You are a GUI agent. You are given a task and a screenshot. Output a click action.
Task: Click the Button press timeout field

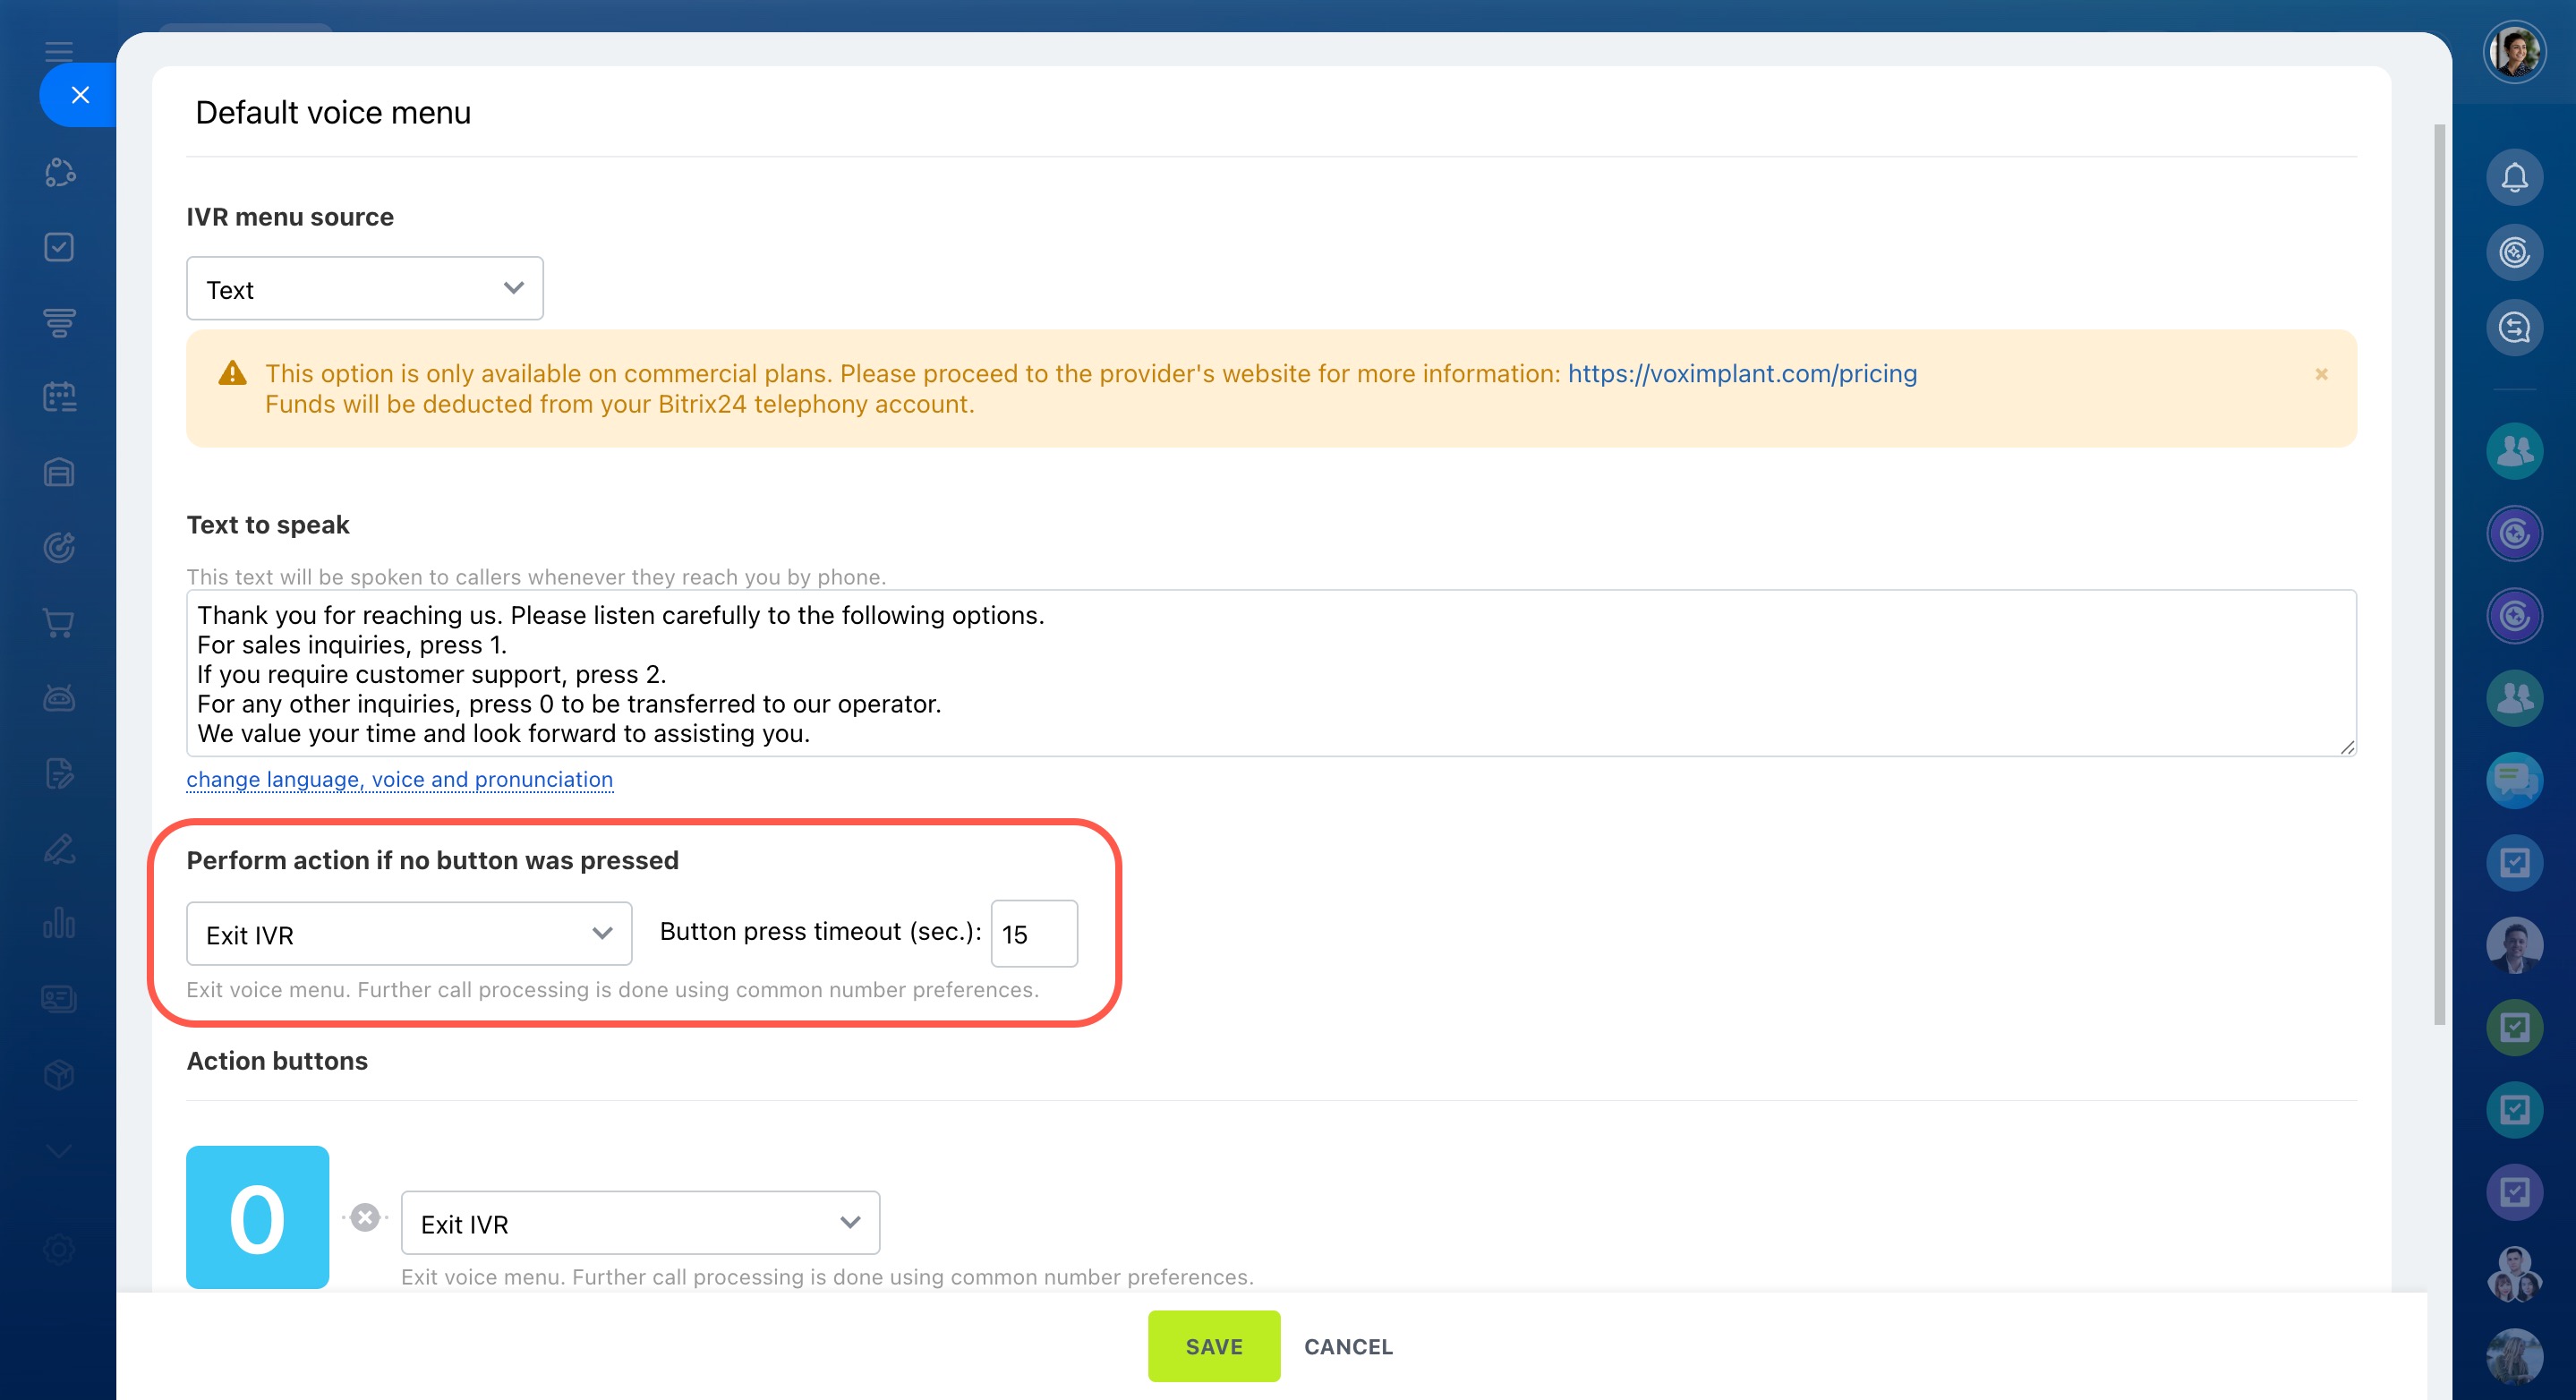pyautogui.click(x=1034, y=934)
